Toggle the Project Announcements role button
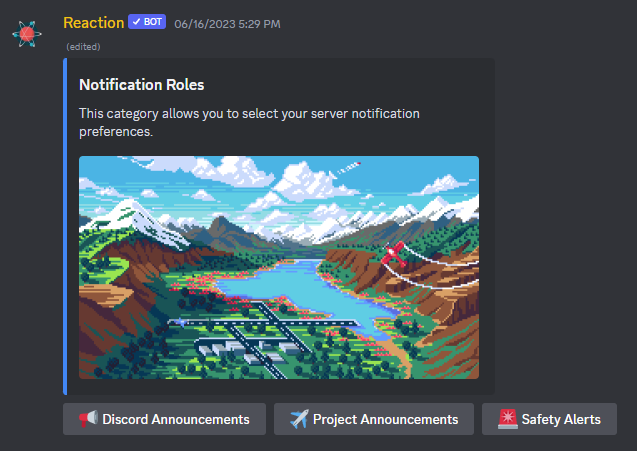637x451 pixels. click(374, 419)
